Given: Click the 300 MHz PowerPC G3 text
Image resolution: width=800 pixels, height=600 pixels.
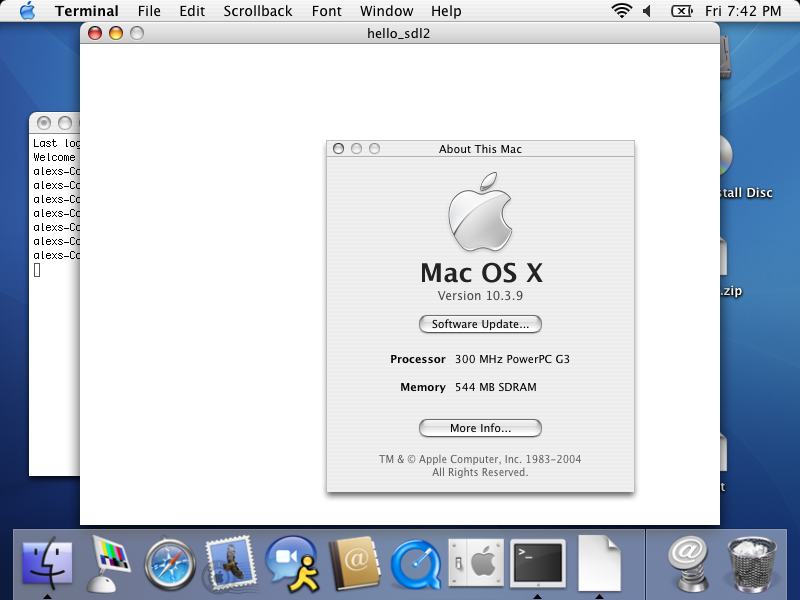Looking at the screenshot, I should point(512,359).
